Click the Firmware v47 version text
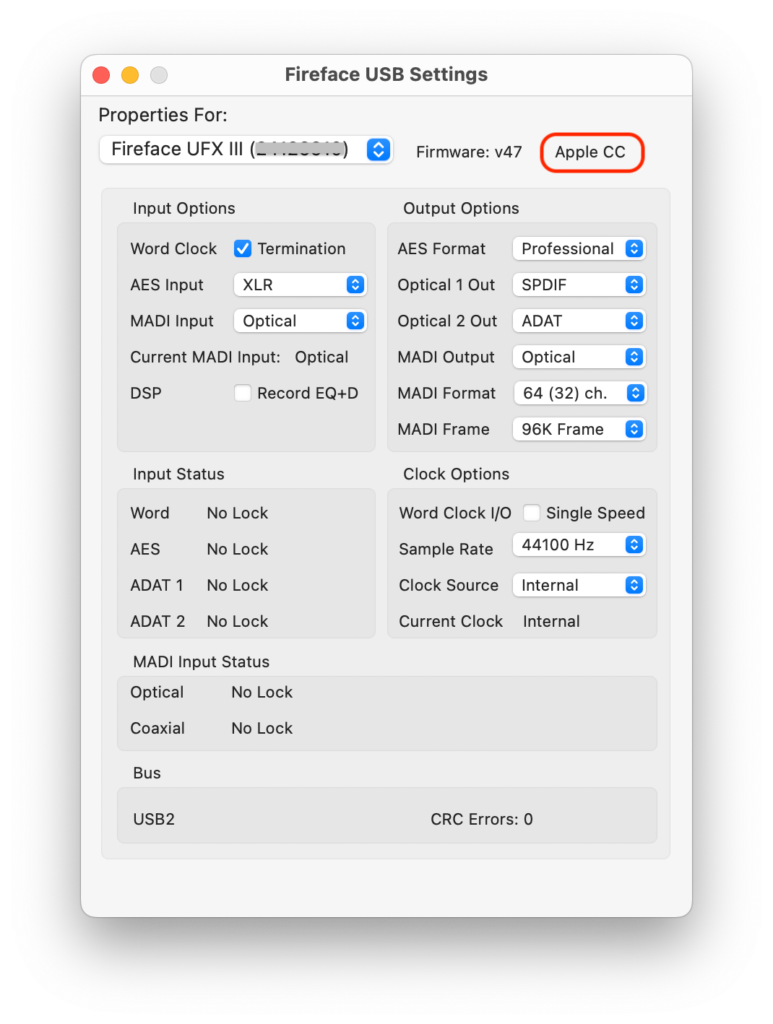The width and height of the screenshot is (773, 1024). pos(469,152)
